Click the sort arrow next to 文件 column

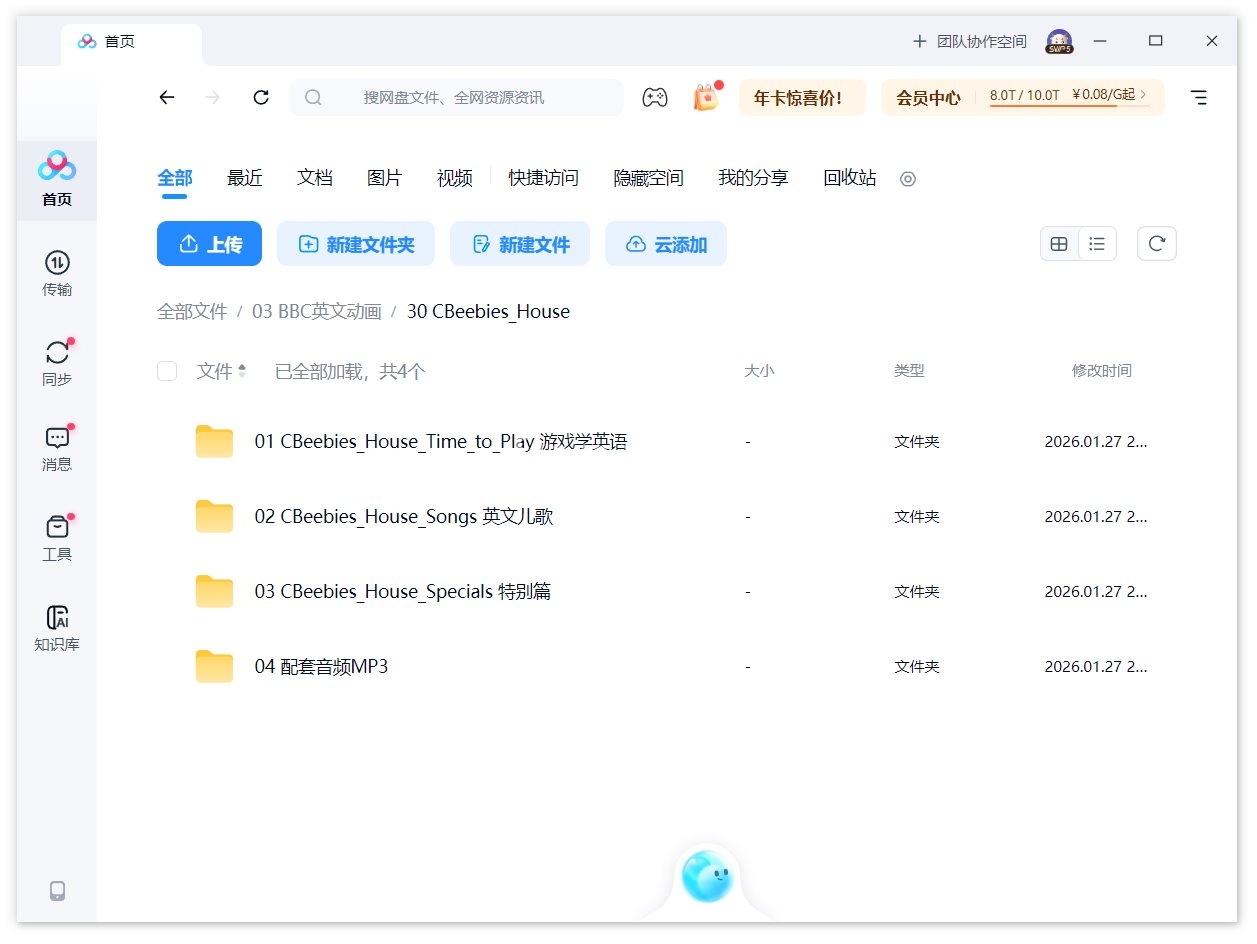pyautogui.click(x=240, y=370)
